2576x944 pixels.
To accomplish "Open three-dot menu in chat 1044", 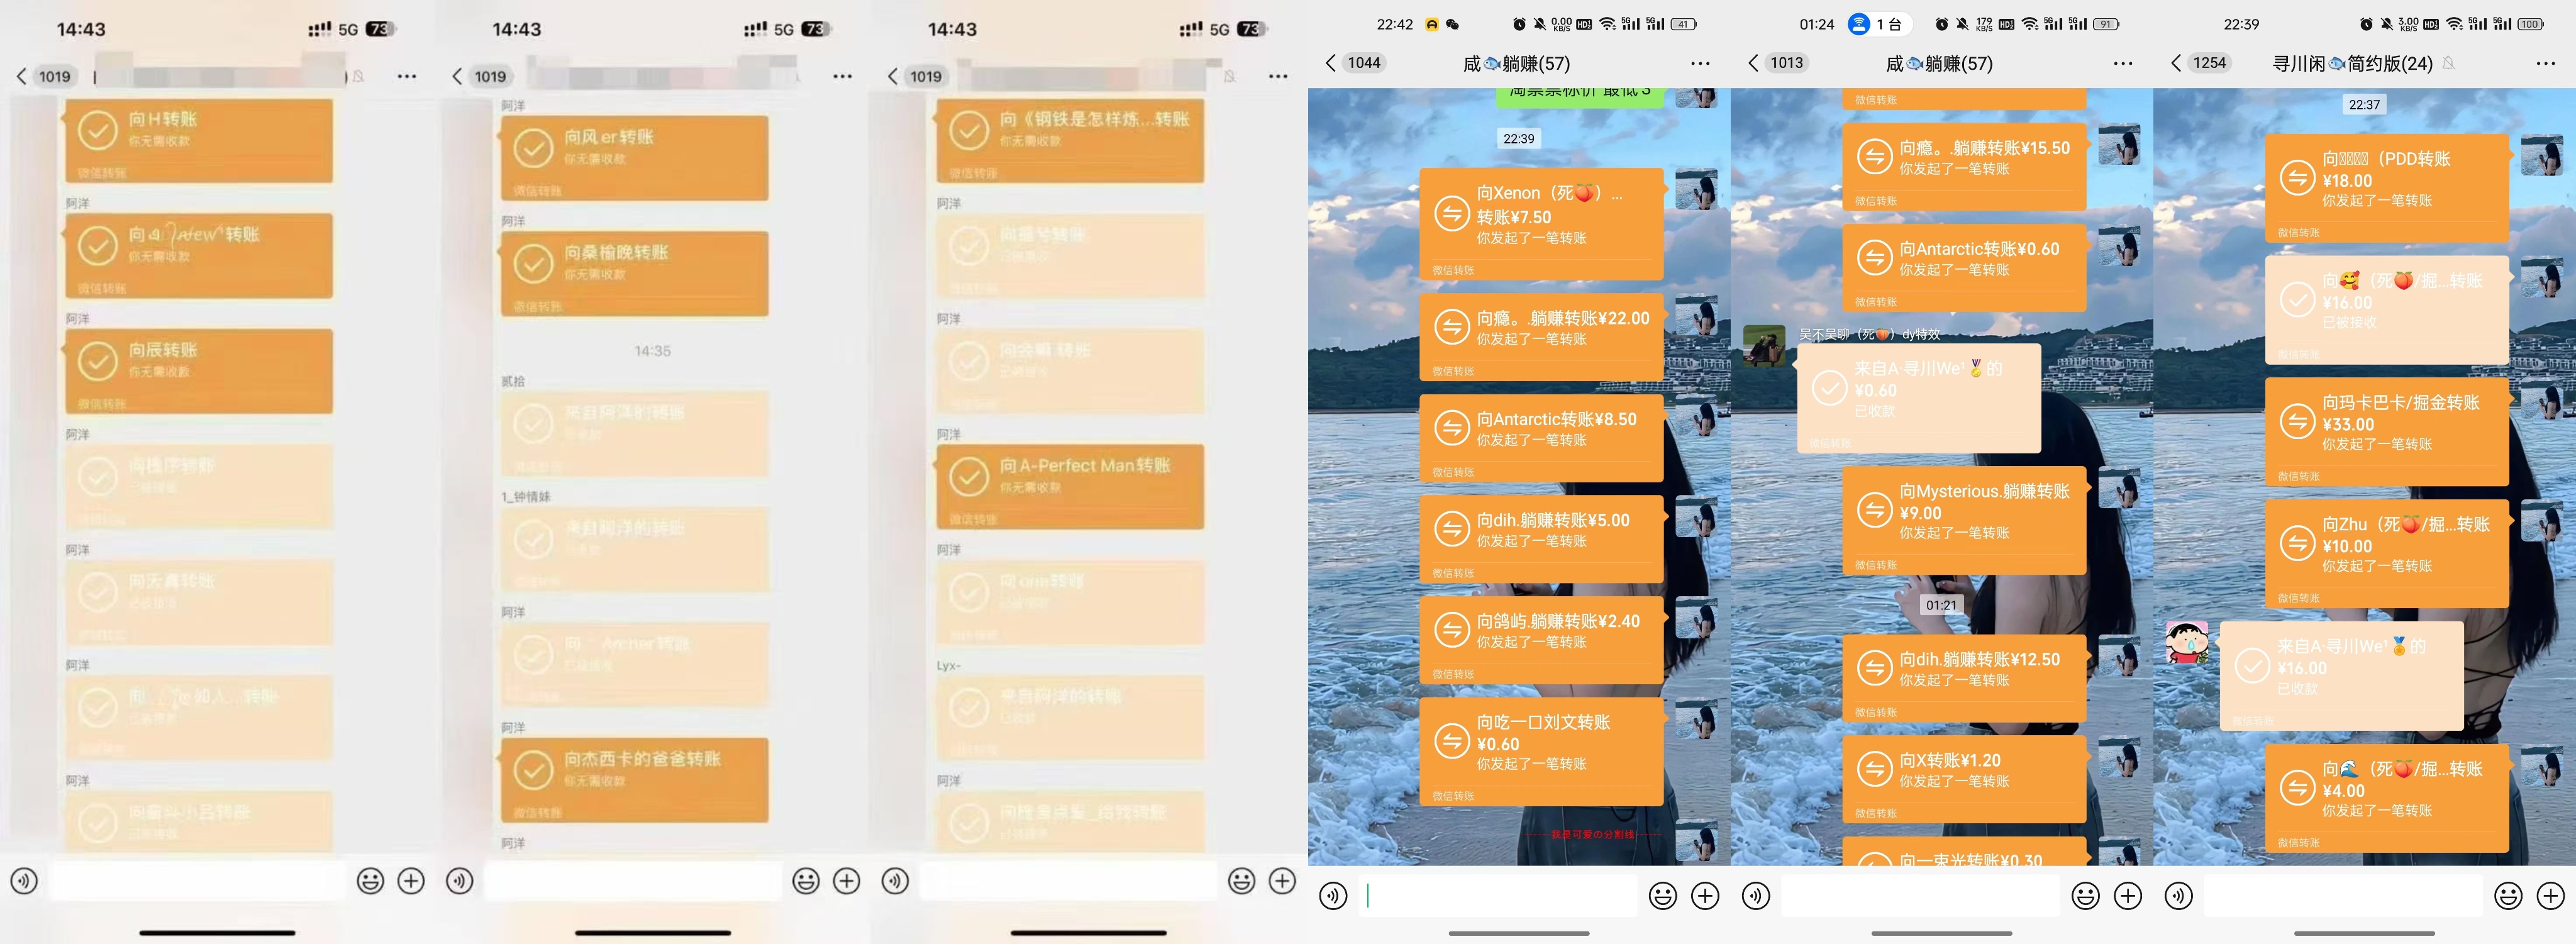I will pos(1700,64).
